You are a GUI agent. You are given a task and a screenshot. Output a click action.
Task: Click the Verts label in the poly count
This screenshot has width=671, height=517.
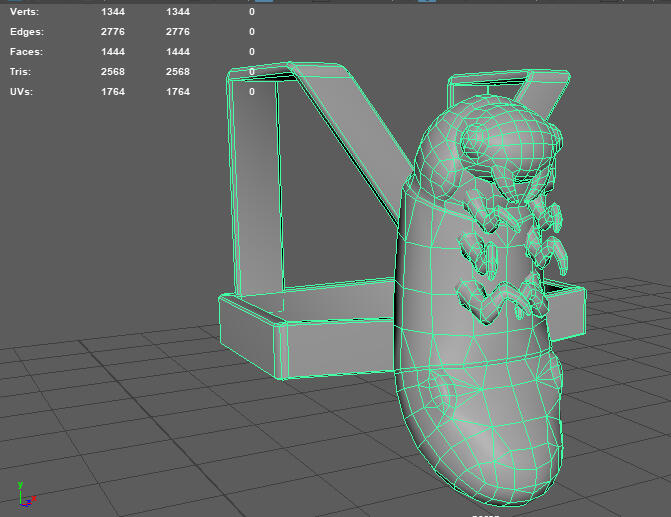tap(24, 12)
